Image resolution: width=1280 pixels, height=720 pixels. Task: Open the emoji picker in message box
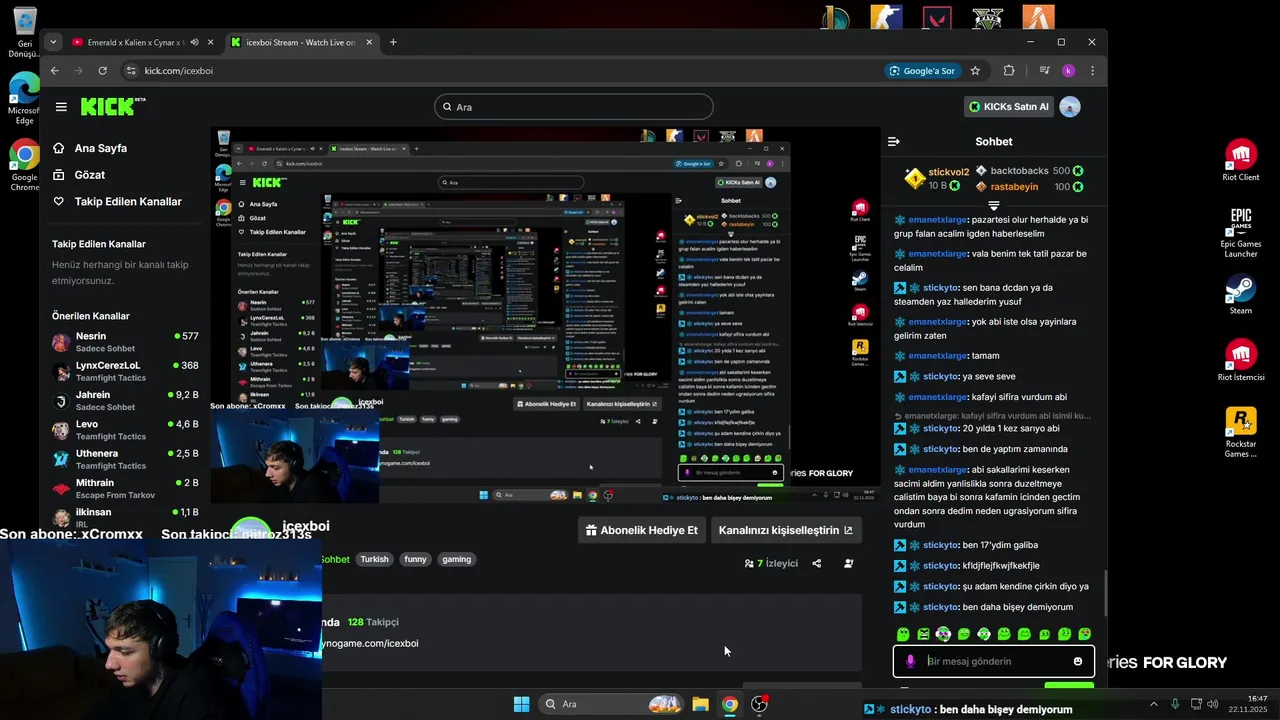point(1077,661)
